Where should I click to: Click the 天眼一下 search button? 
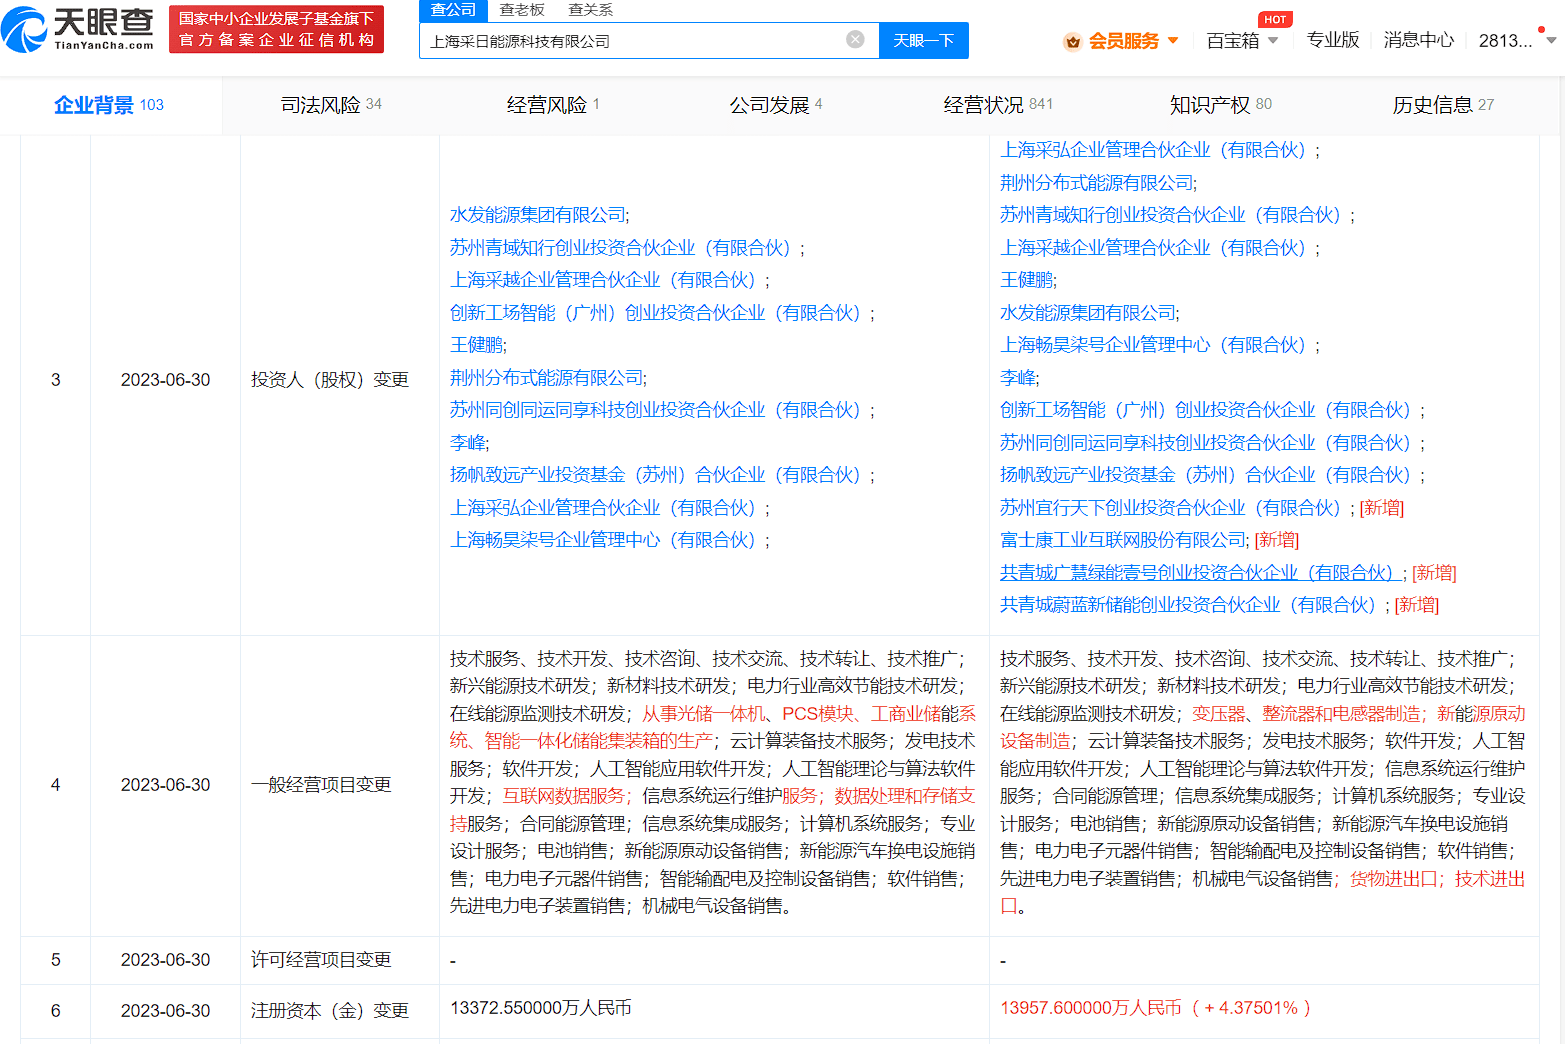[x=924, y=40]
